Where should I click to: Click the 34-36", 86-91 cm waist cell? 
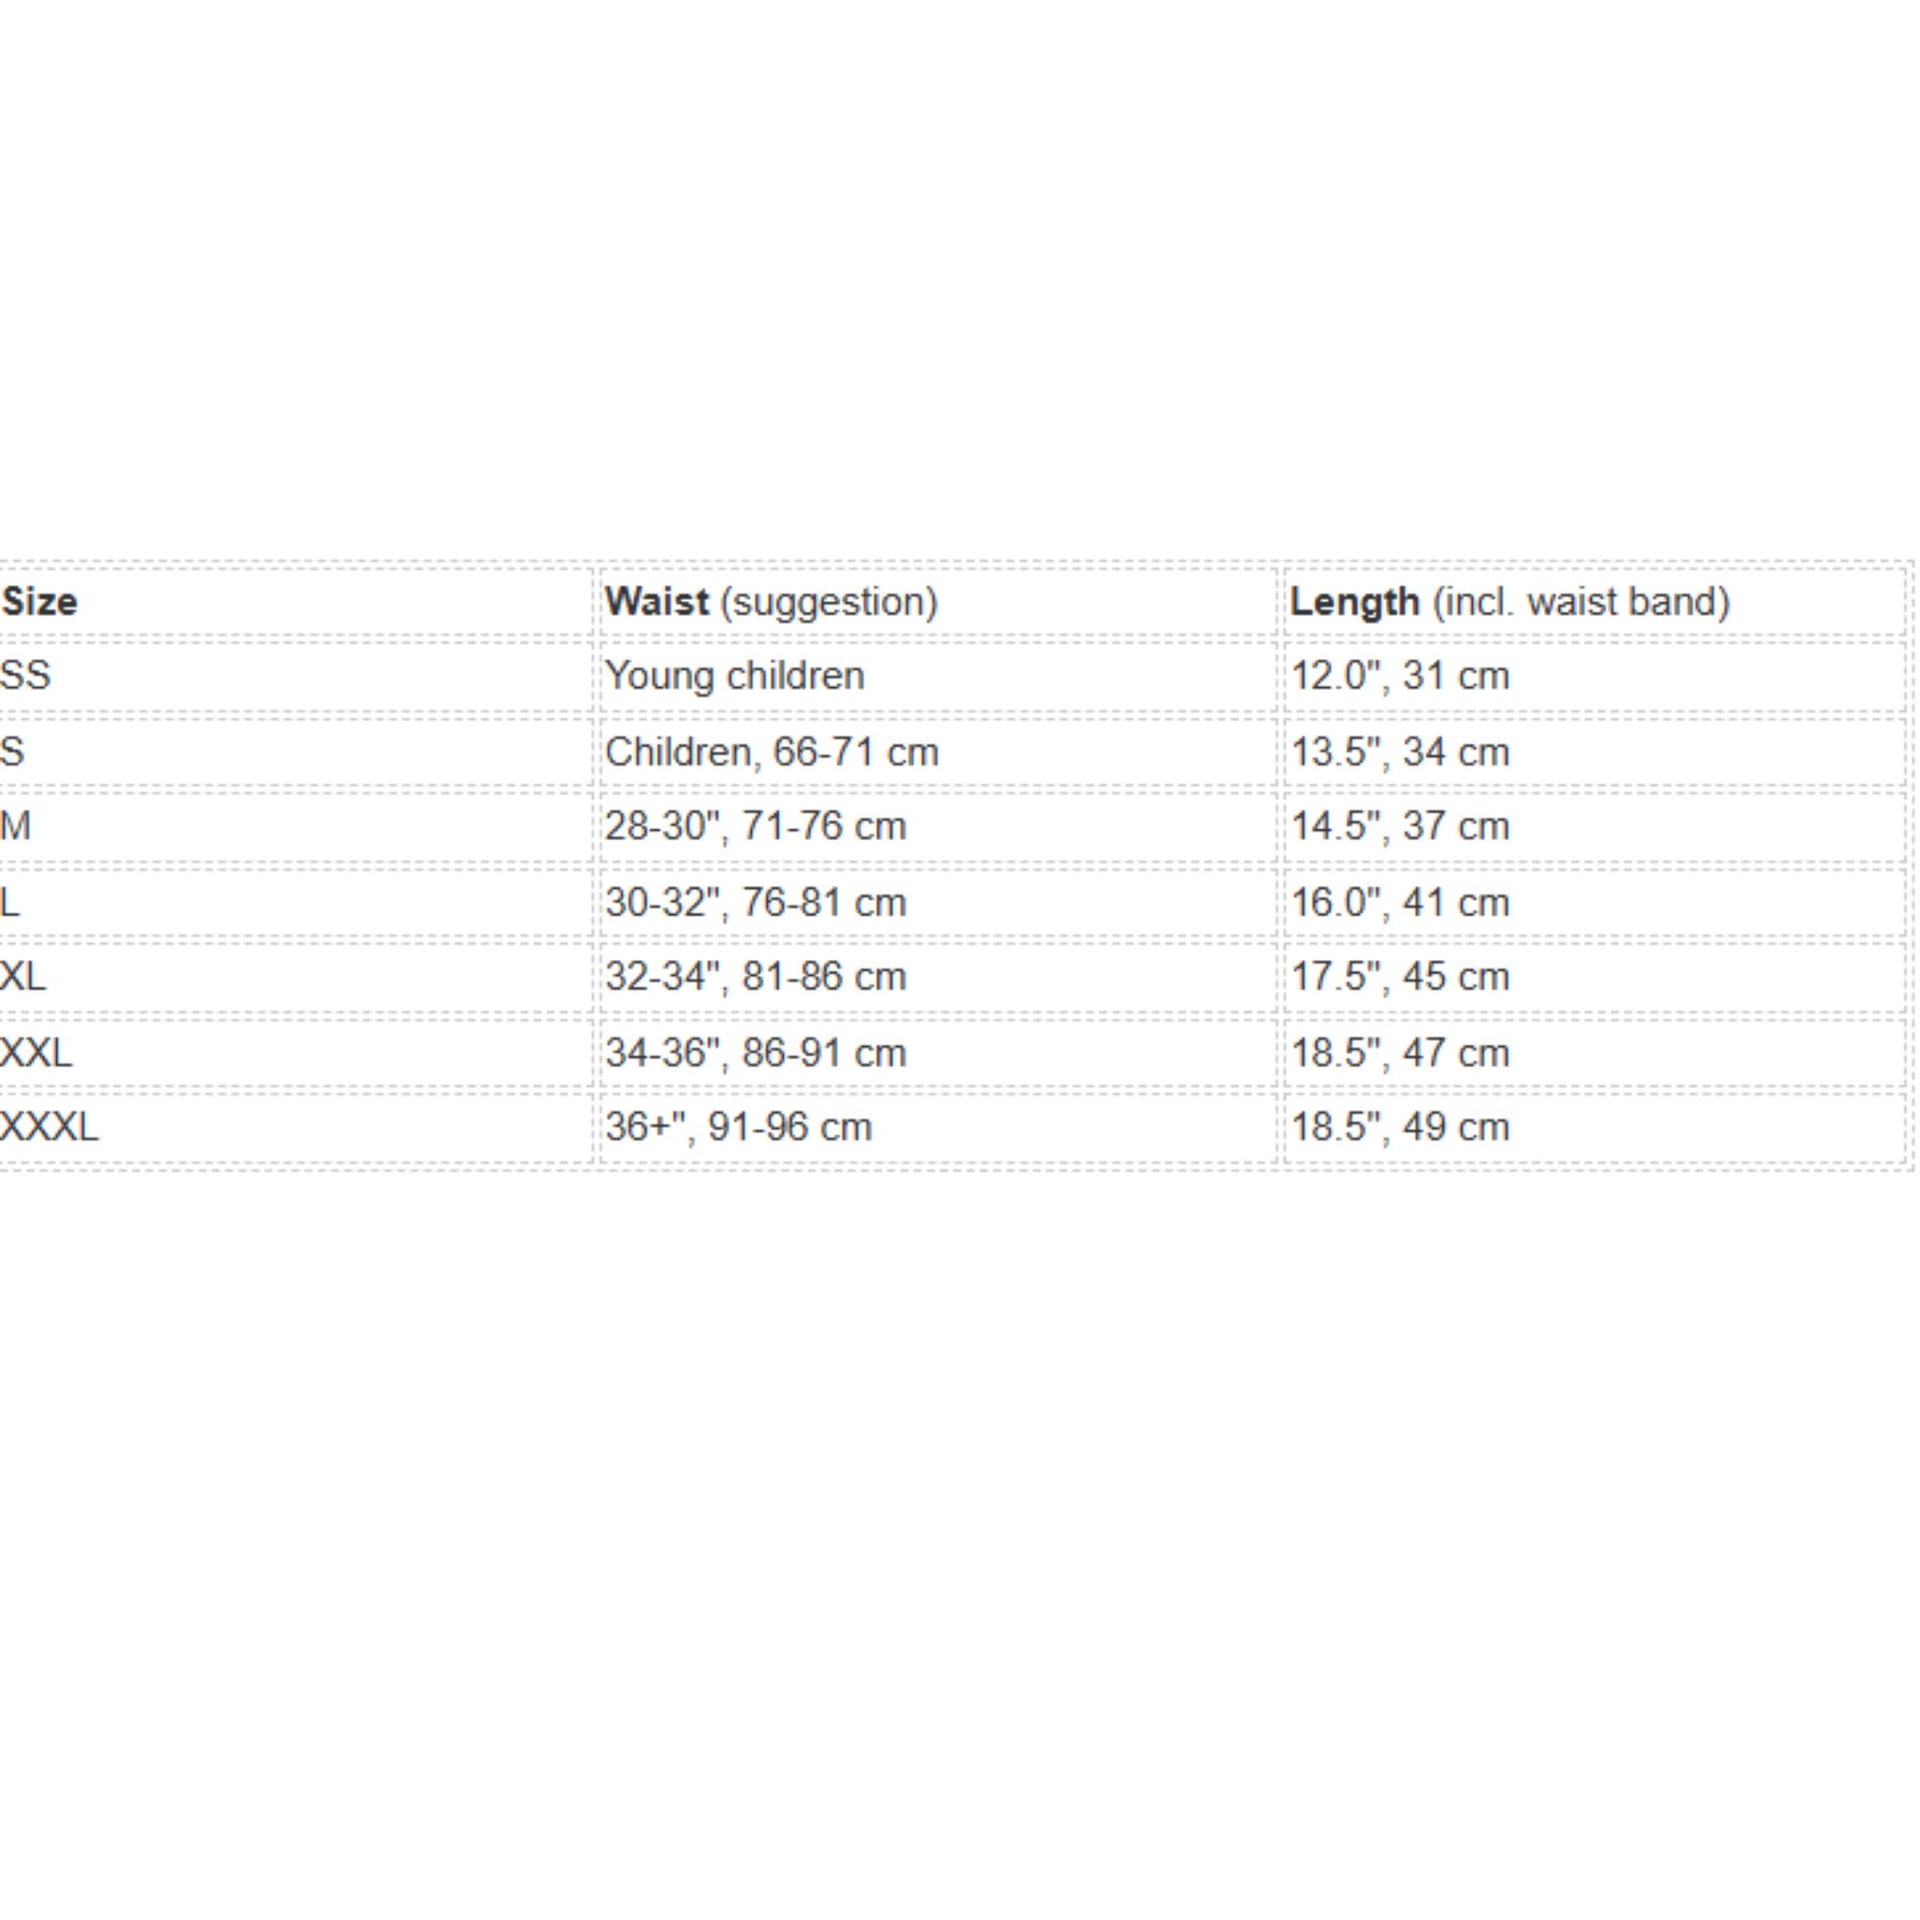click(755, 1052)
